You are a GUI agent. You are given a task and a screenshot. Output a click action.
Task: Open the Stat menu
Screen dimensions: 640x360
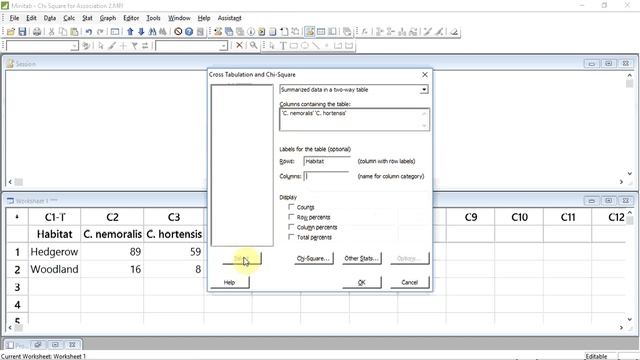pos(87,18)
